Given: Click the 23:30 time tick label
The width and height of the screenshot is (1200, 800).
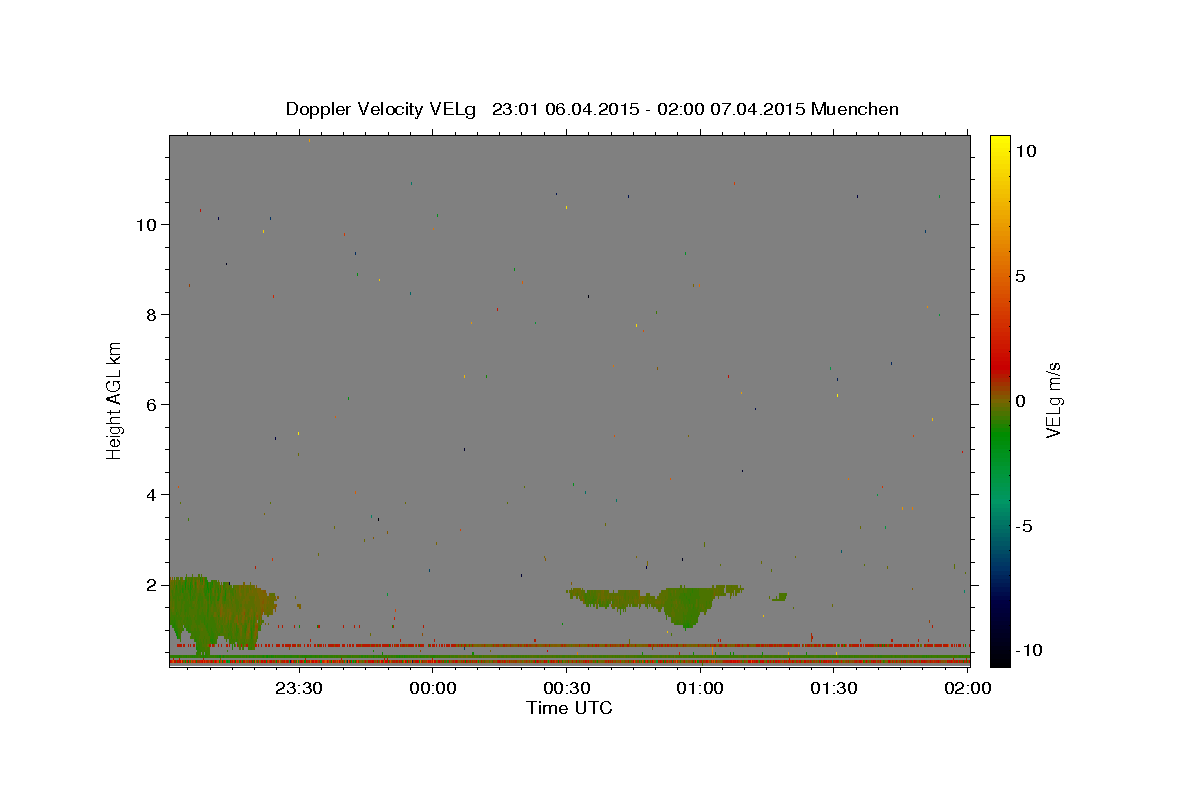Looking at the screenshot, I should pos(299,688).
